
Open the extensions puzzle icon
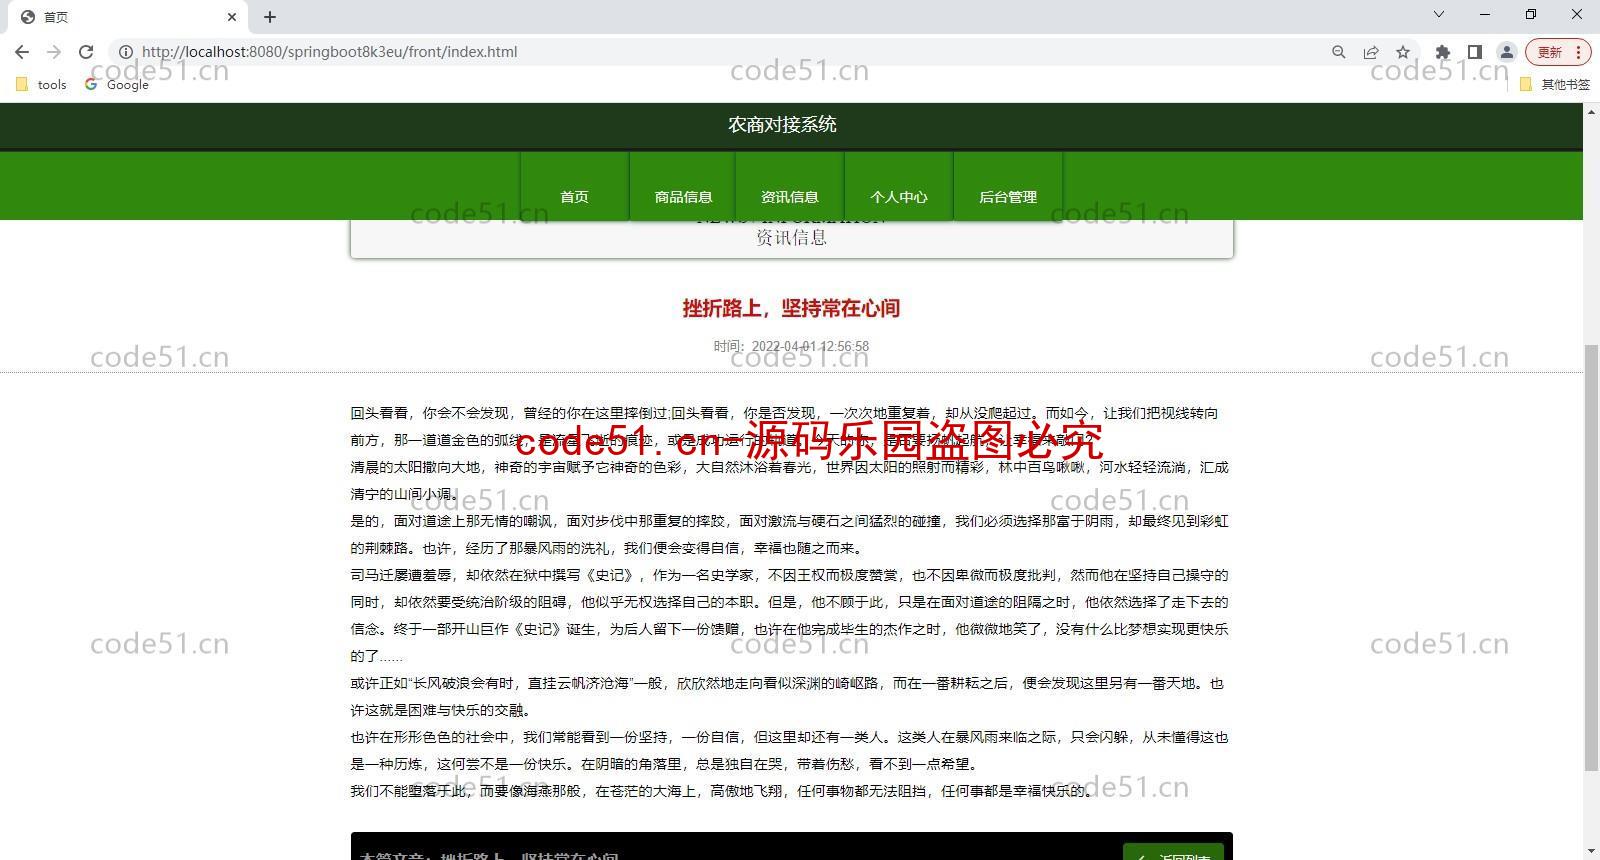click(x=1442, y=52)
